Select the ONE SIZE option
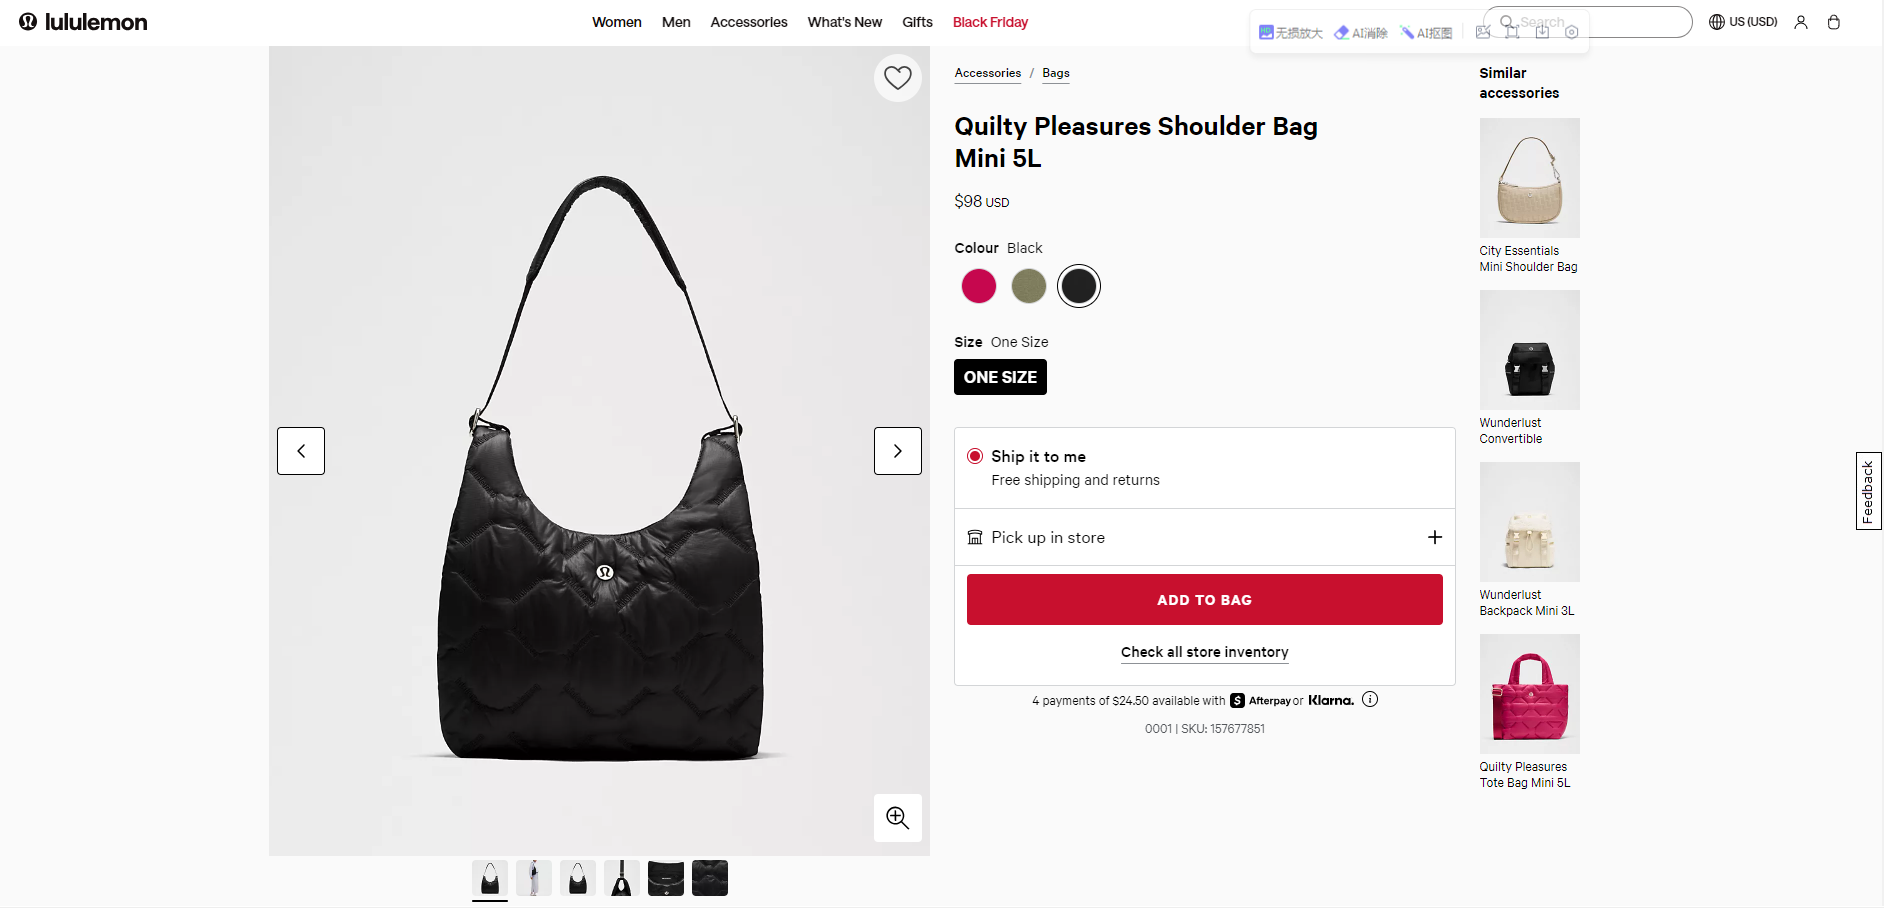This screenshot has width=1884, height=909. [1000, 377]
